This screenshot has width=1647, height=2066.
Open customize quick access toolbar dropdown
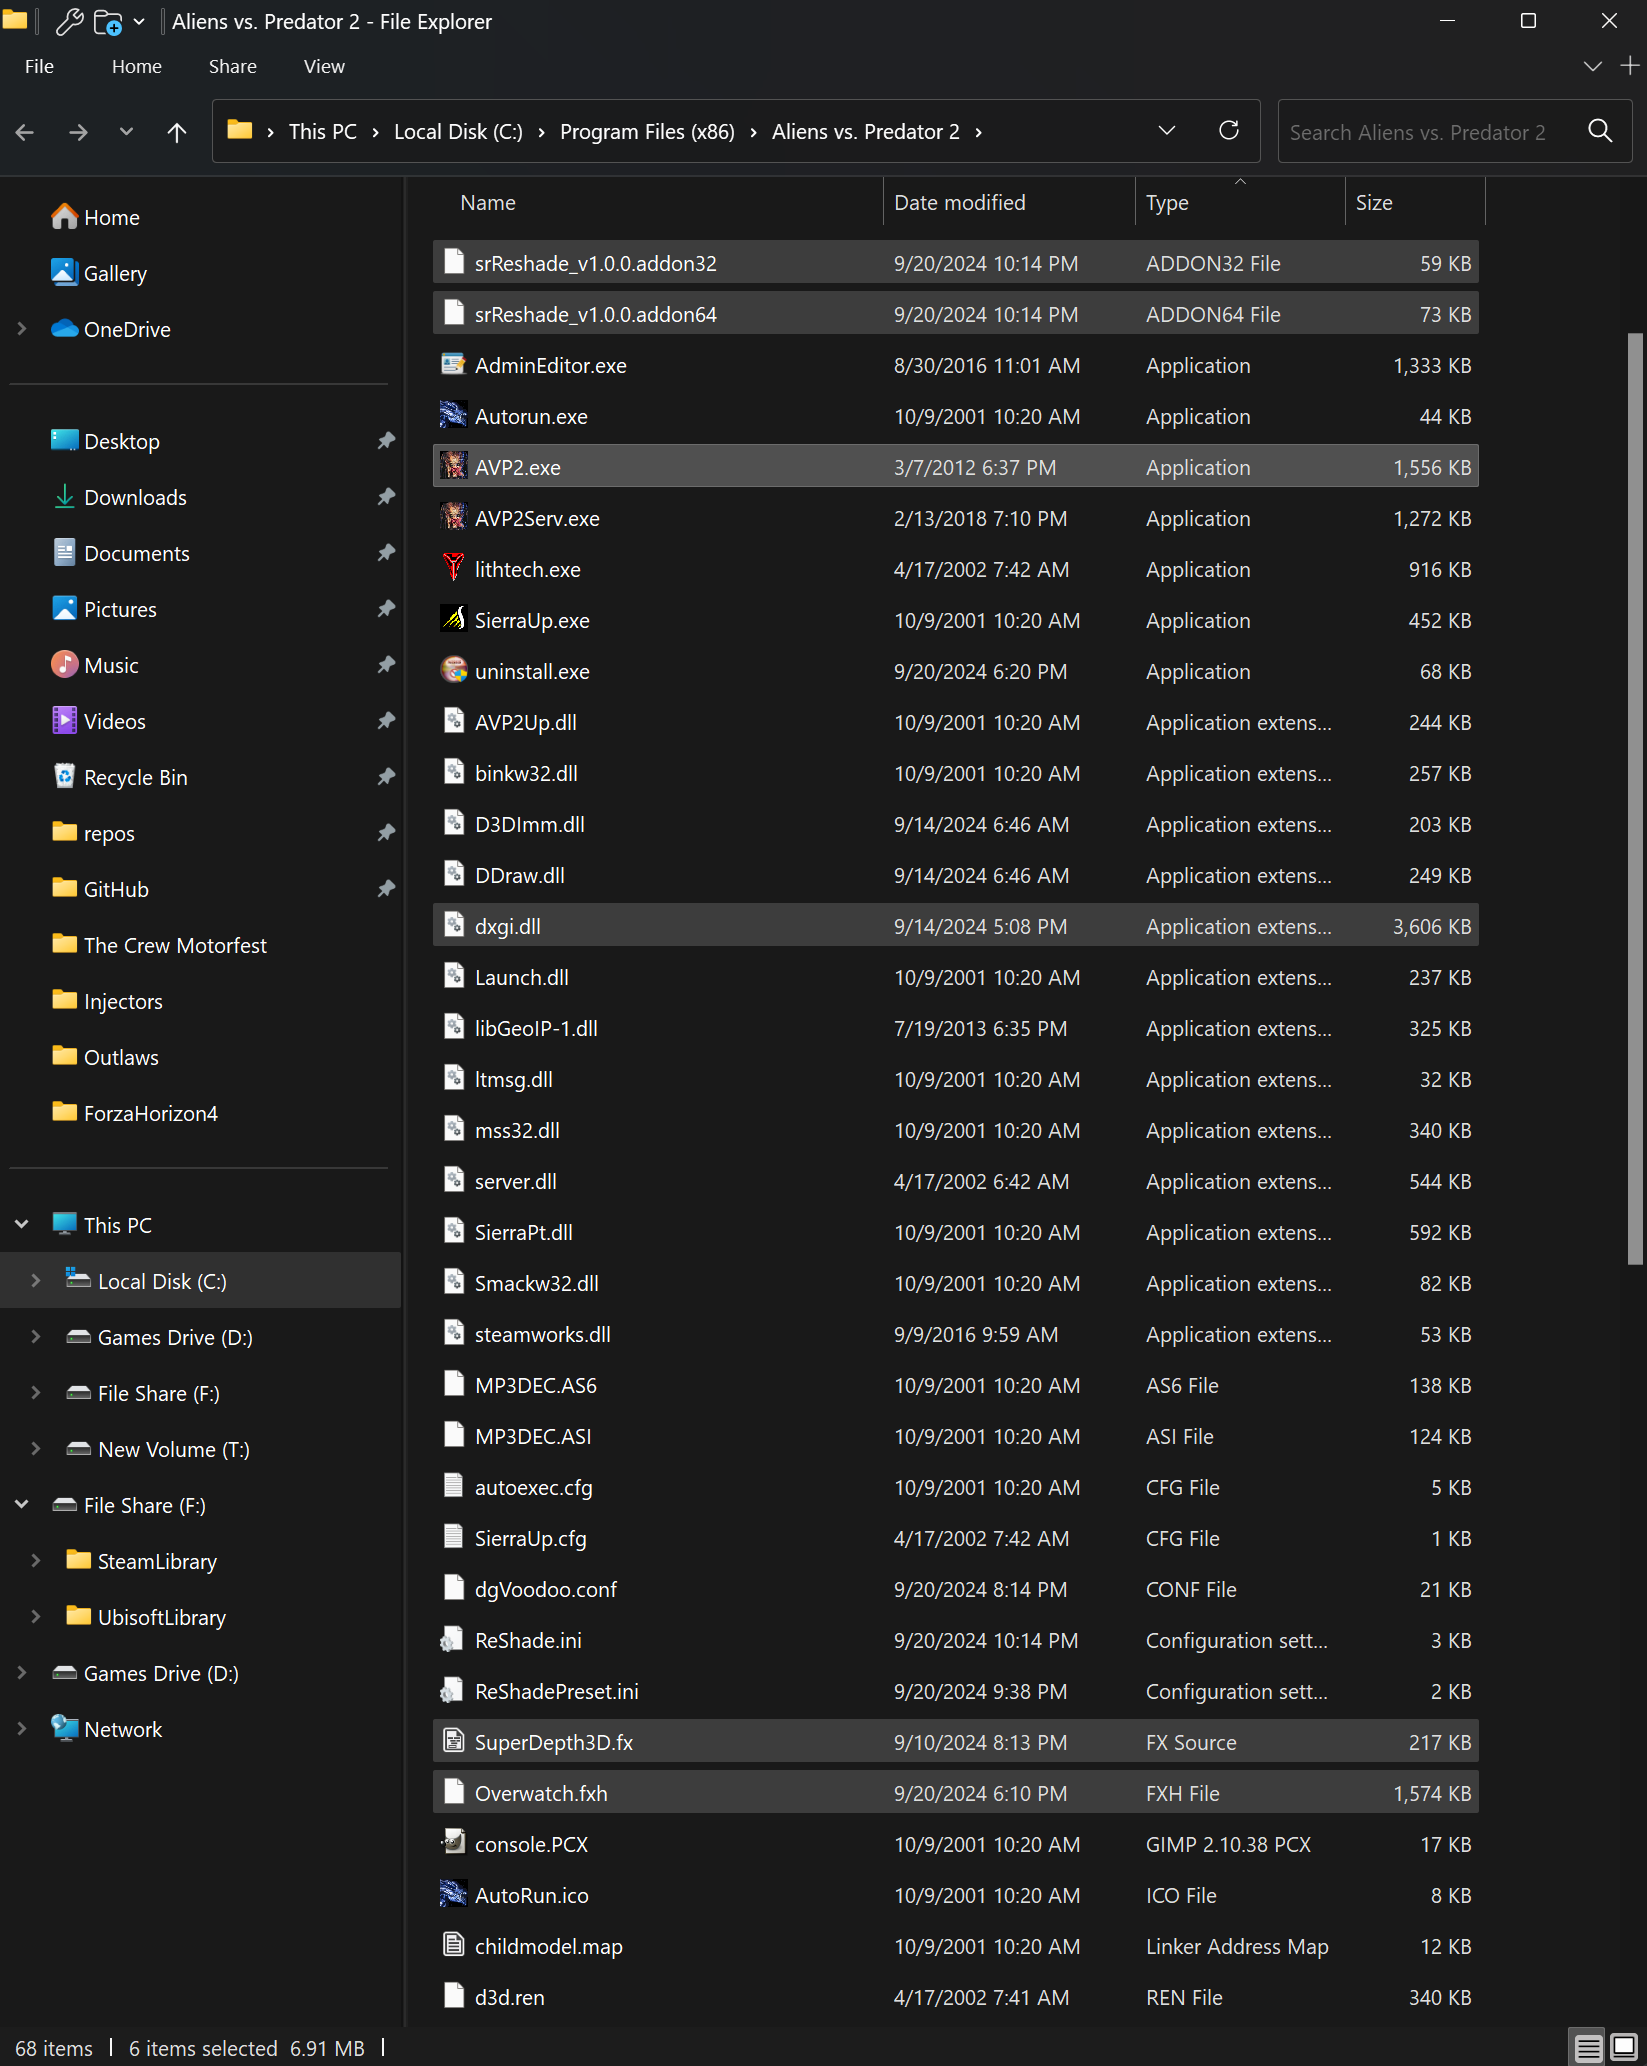pyautogui.click(x=139, y=21)
